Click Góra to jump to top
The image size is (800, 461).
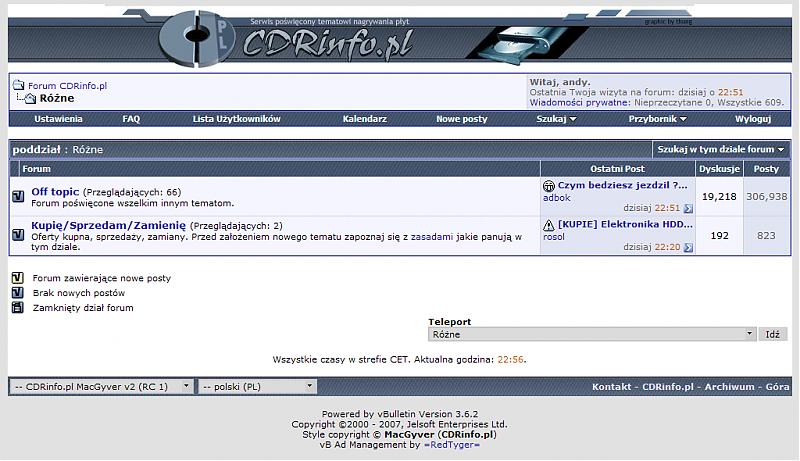pyautogui.click(x=778, y=387)
